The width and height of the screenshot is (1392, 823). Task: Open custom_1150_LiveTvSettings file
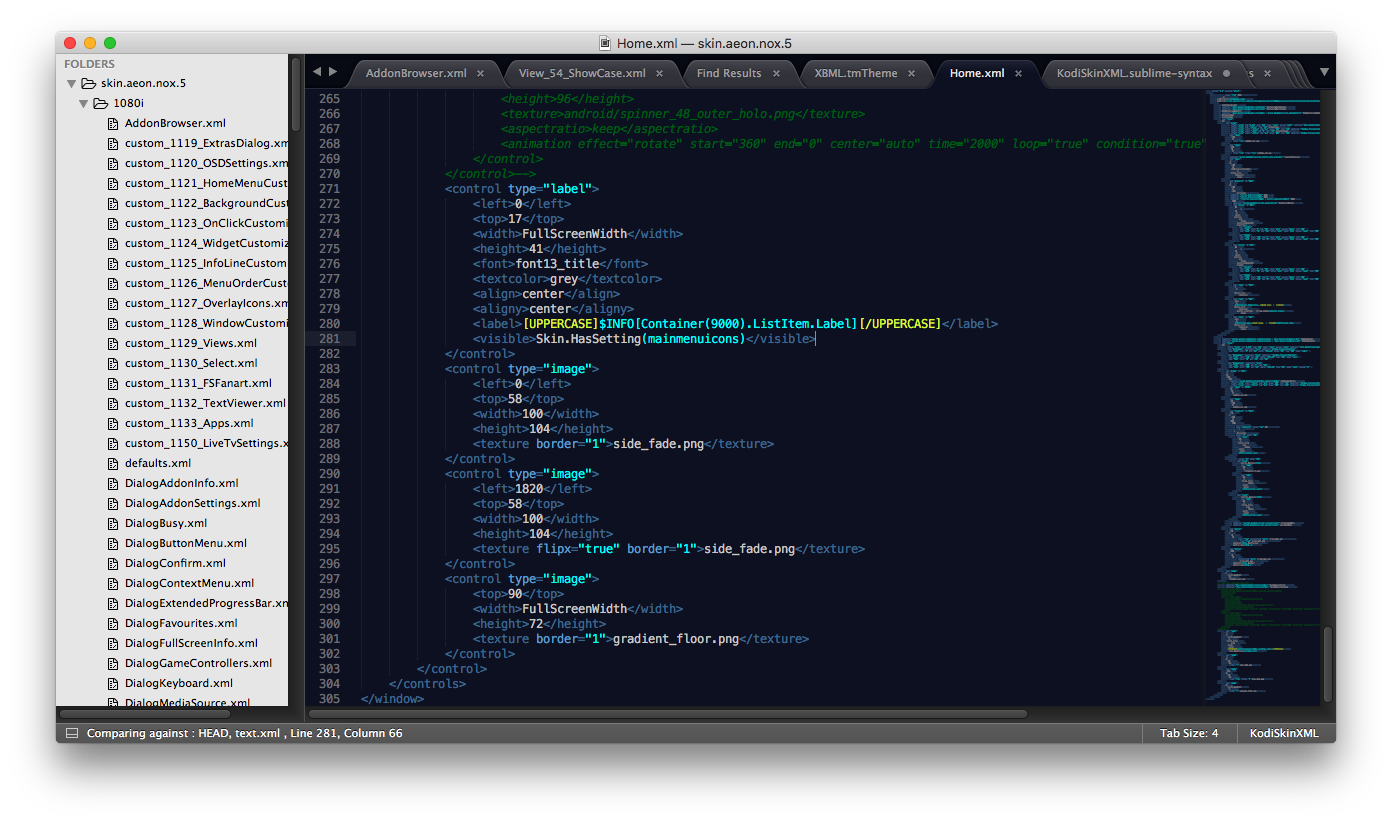[x=206, y=443]
